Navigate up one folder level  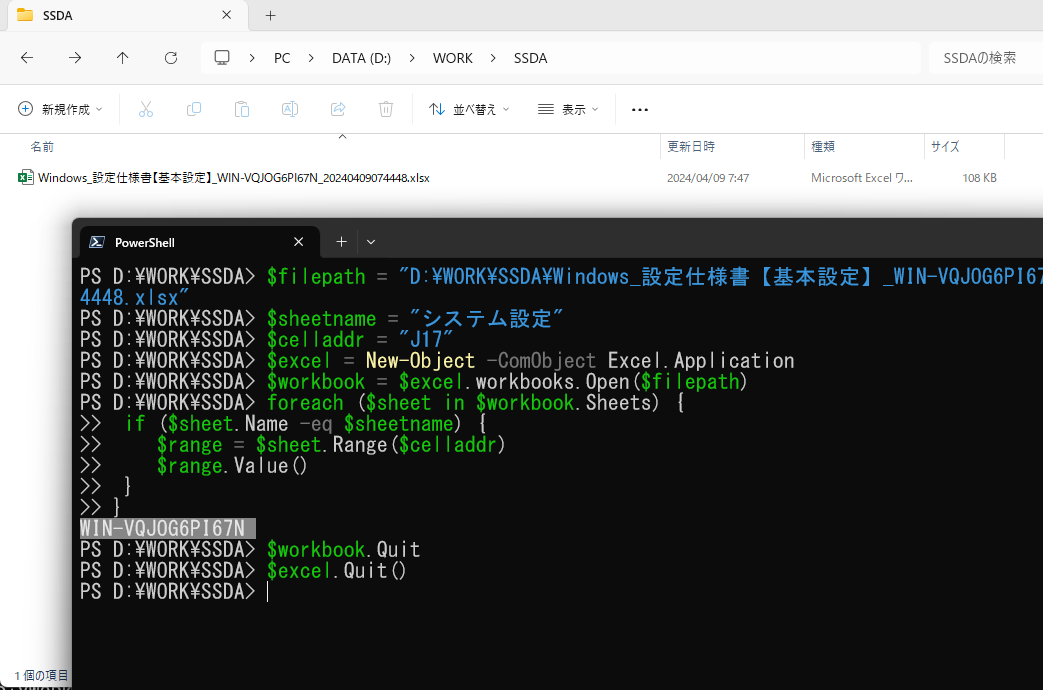[122, 58]
